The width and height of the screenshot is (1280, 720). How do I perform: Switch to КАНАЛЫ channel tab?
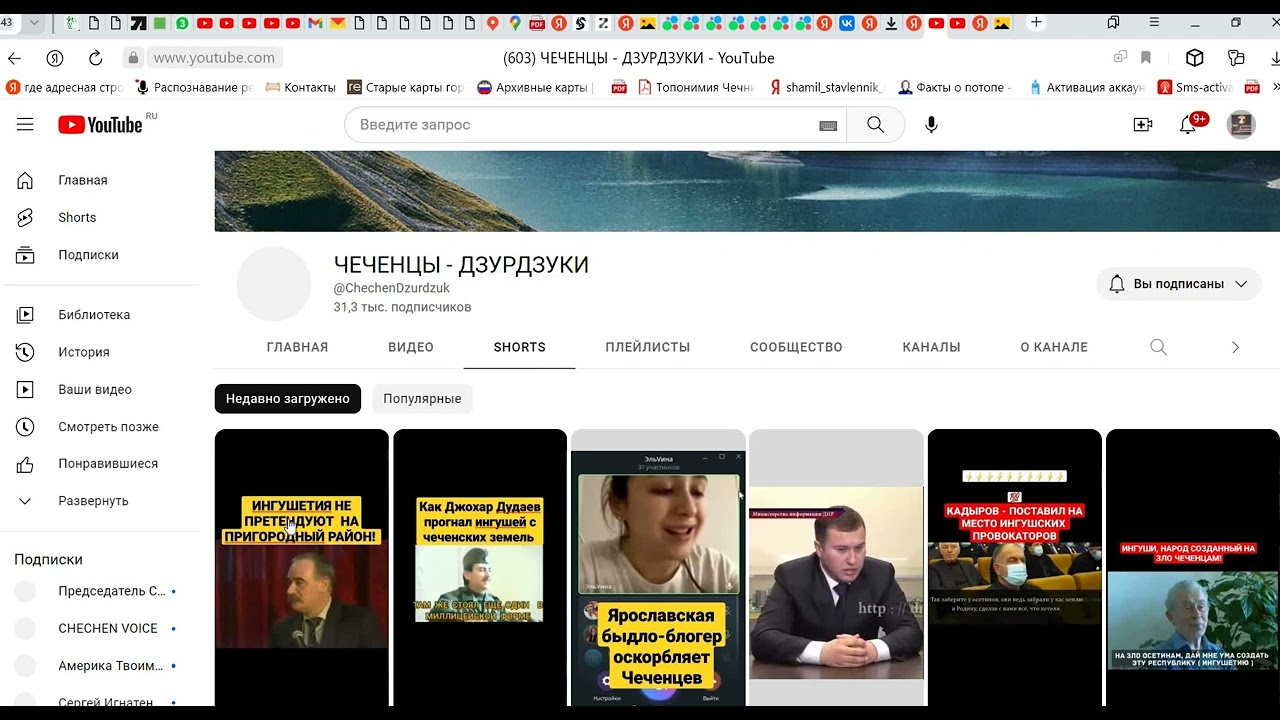point(931,347)
